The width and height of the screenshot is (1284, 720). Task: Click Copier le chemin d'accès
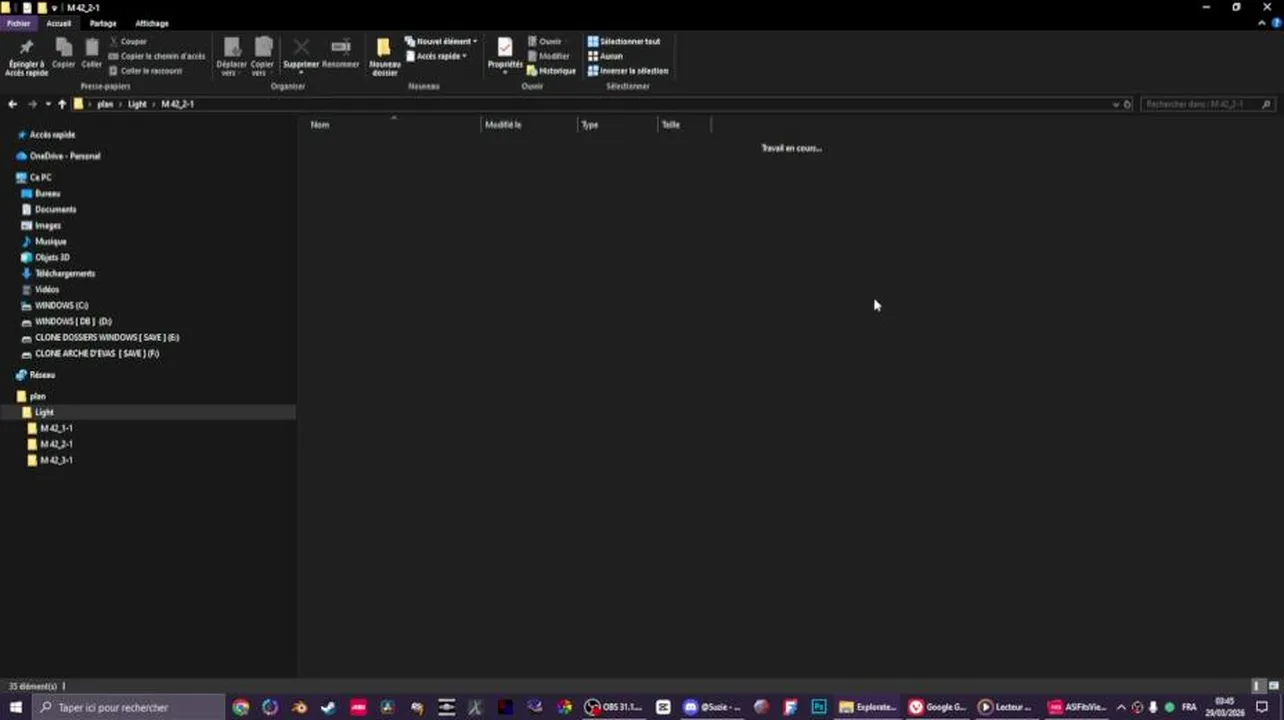click(x=156, y=56)
